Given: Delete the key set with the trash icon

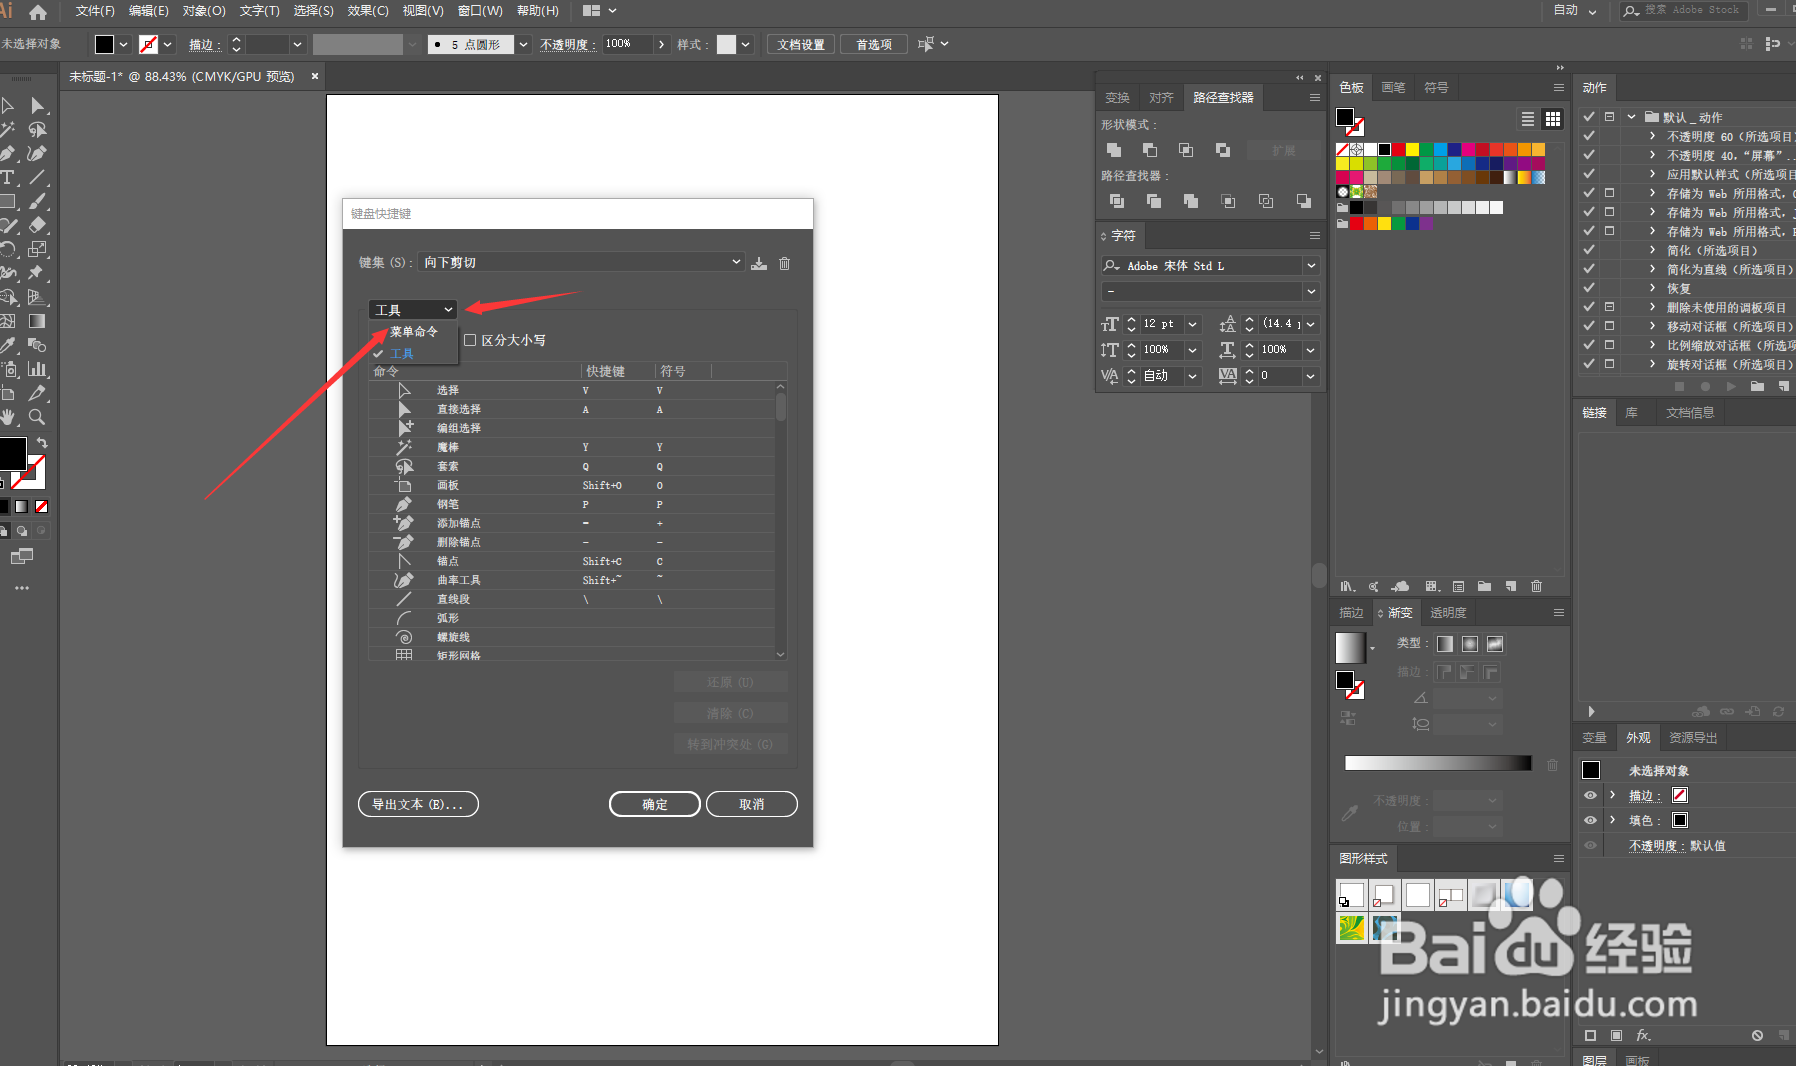Looking at the screenshot, I should (785, 263).
